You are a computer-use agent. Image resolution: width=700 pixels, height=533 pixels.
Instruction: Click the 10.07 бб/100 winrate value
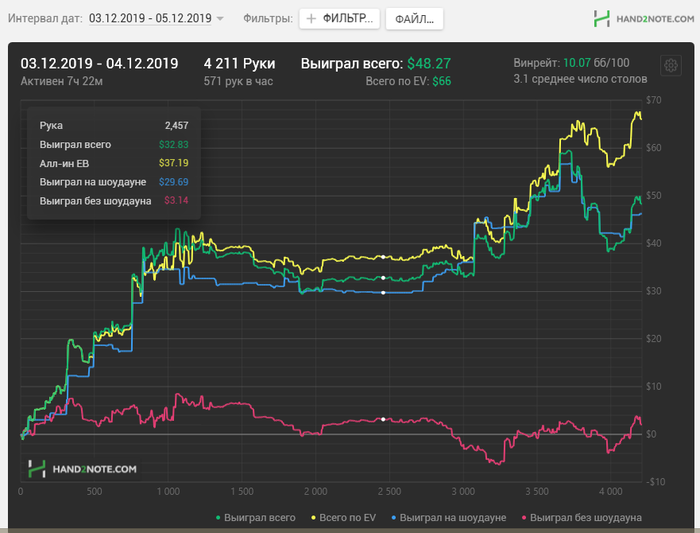(x=596, y=63)
